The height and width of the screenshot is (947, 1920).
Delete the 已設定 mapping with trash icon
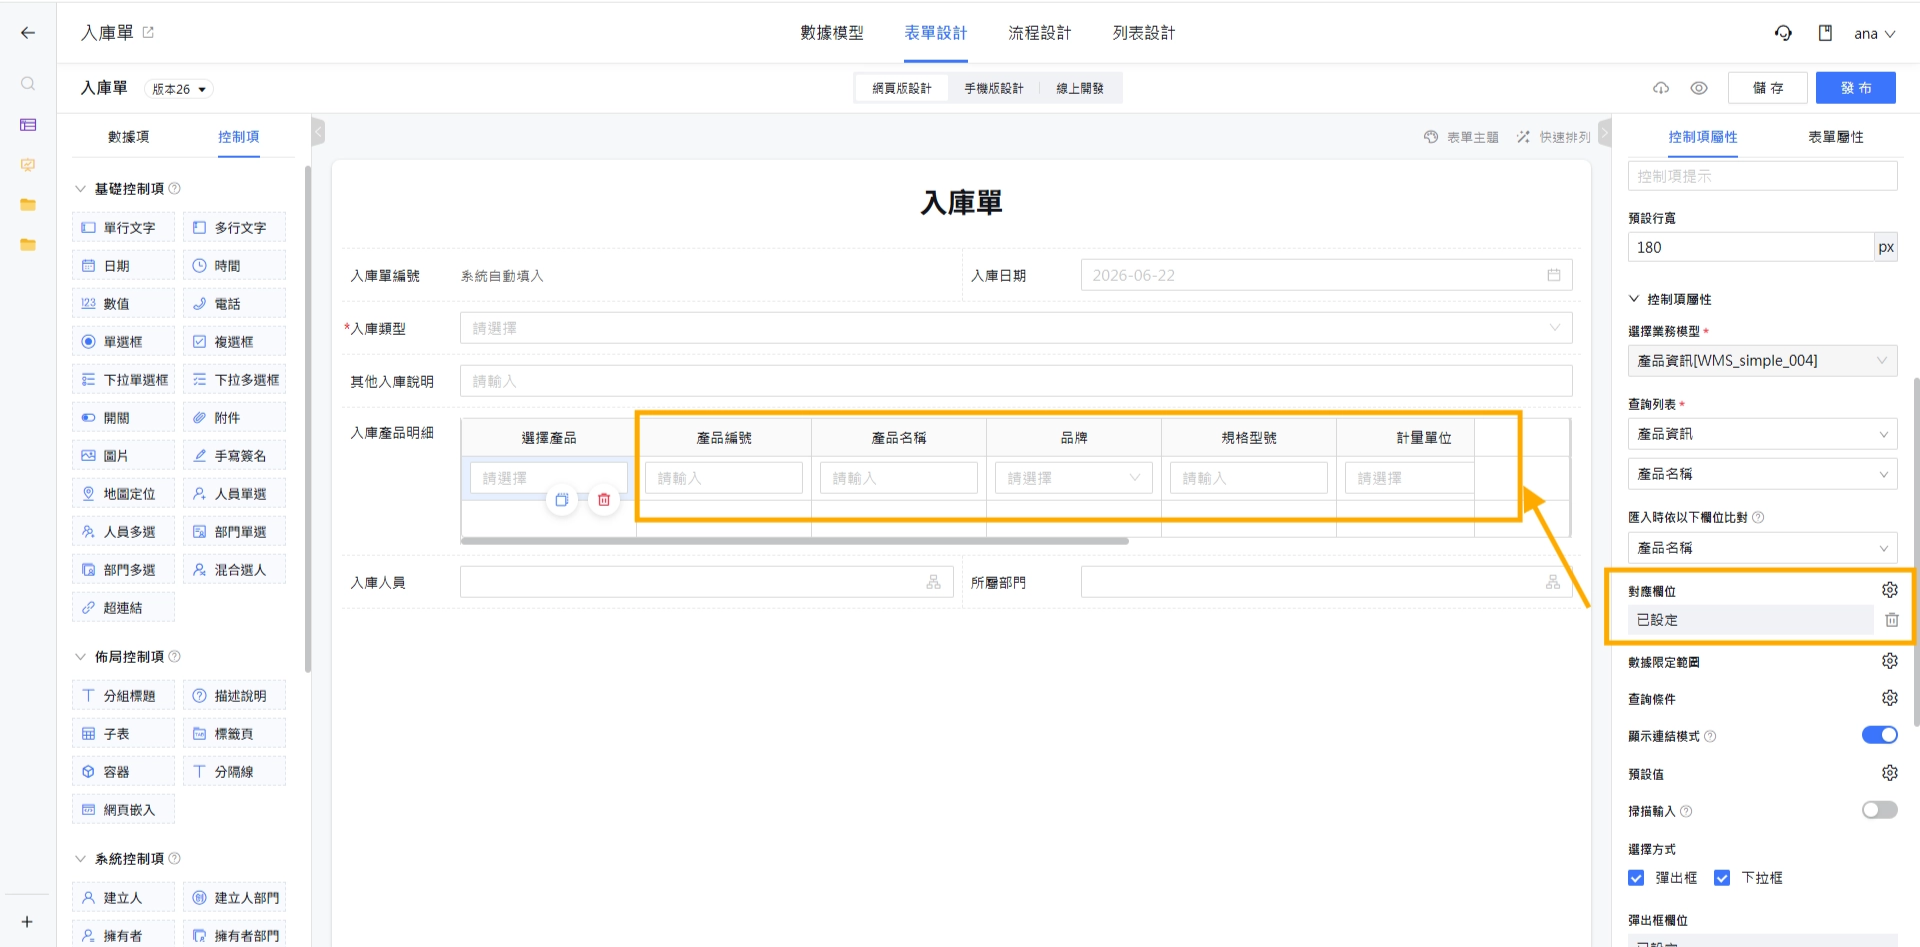[x=1891, y=620]
